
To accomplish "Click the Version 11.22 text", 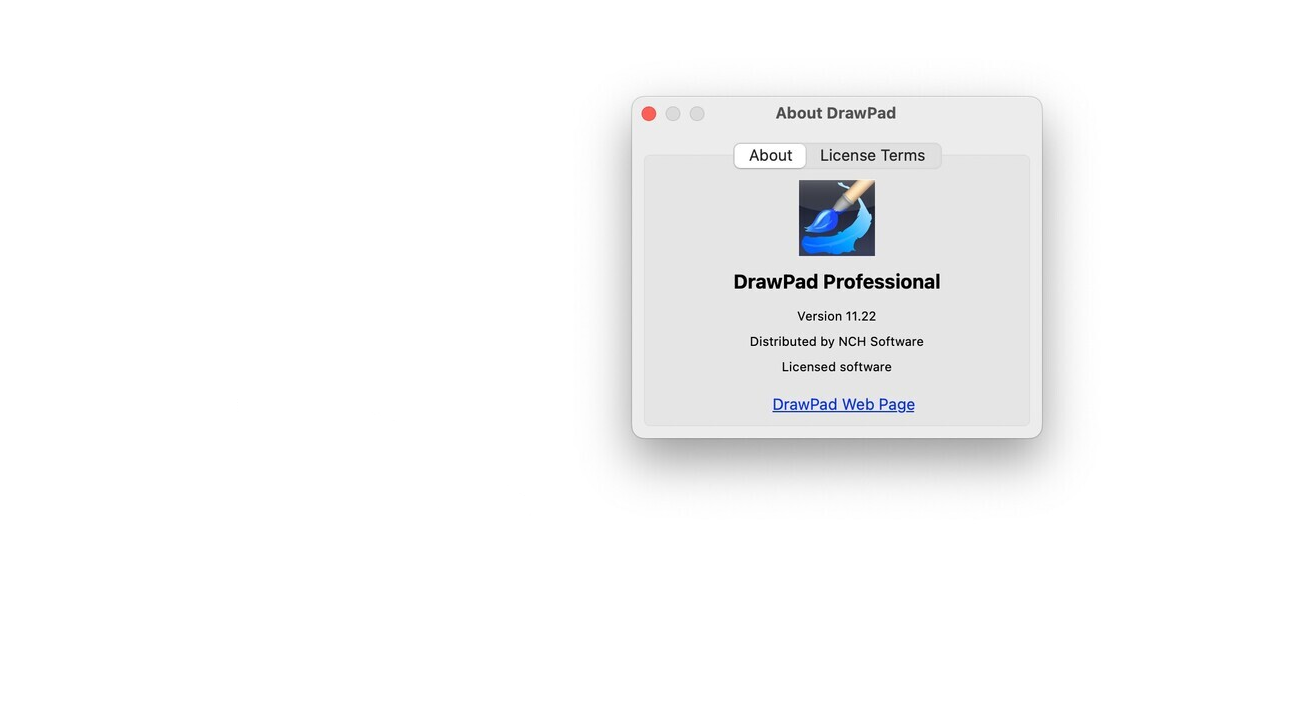I will [836, 316].
